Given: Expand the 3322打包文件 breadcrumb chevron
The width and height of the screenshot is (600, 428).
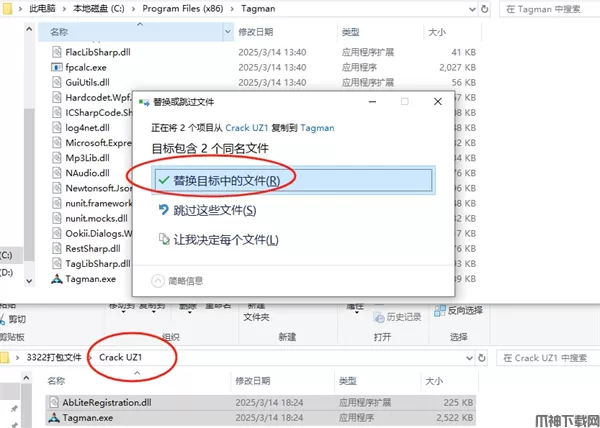Looking at the screenshot, I should (90, 358).
